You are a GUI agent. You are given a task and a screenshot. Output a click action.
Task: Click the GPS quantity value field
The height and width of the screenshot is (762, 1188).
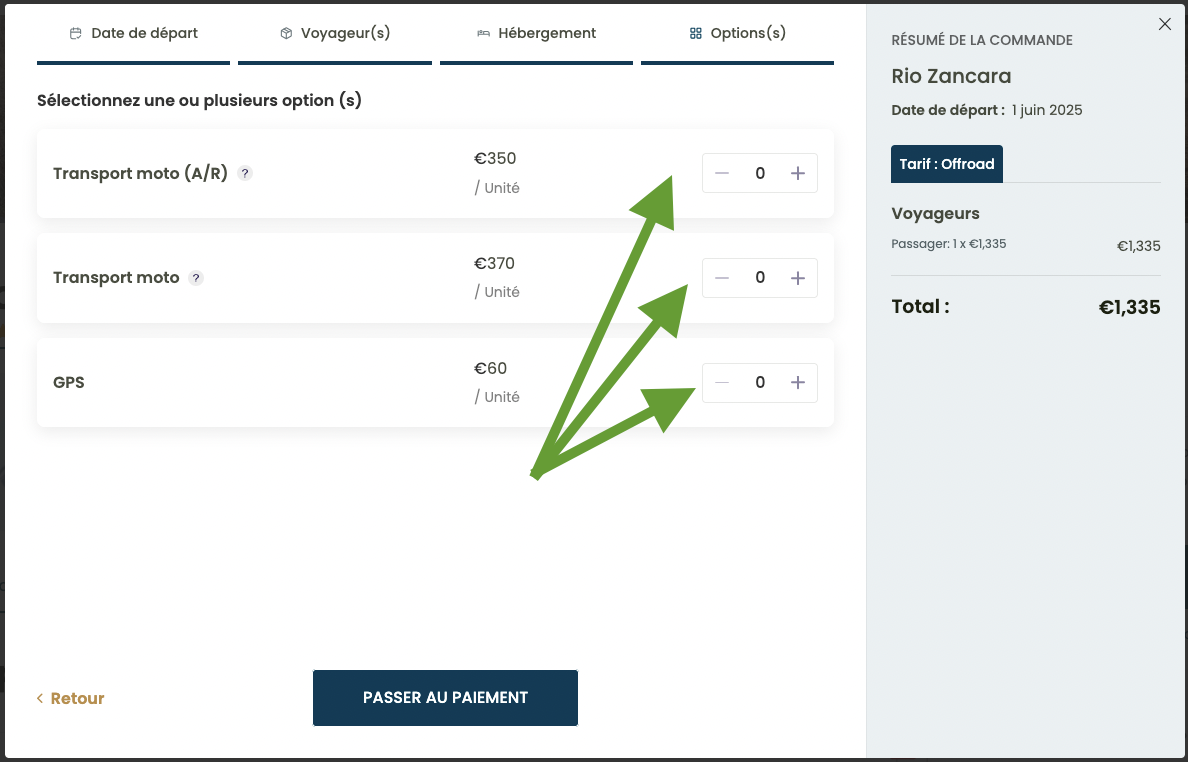click(759, 383)
